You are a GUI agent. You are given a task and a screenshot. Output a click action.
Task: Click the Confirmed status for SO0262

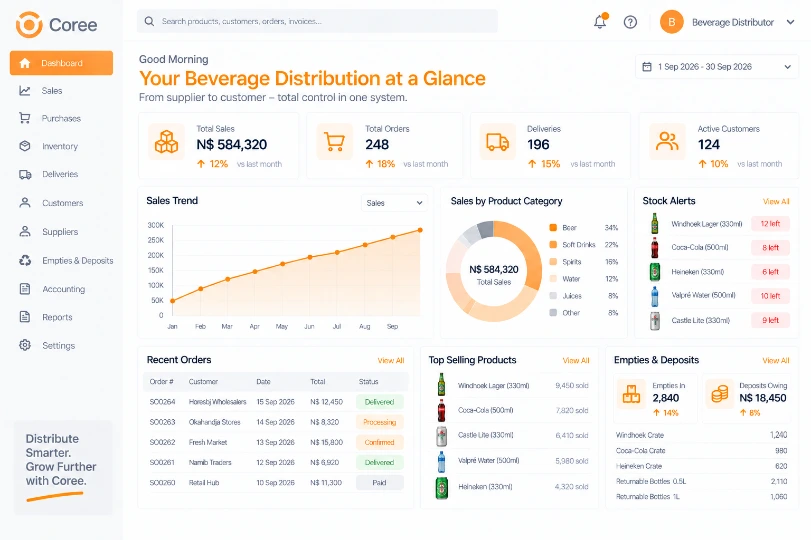(x=380, y=442)
